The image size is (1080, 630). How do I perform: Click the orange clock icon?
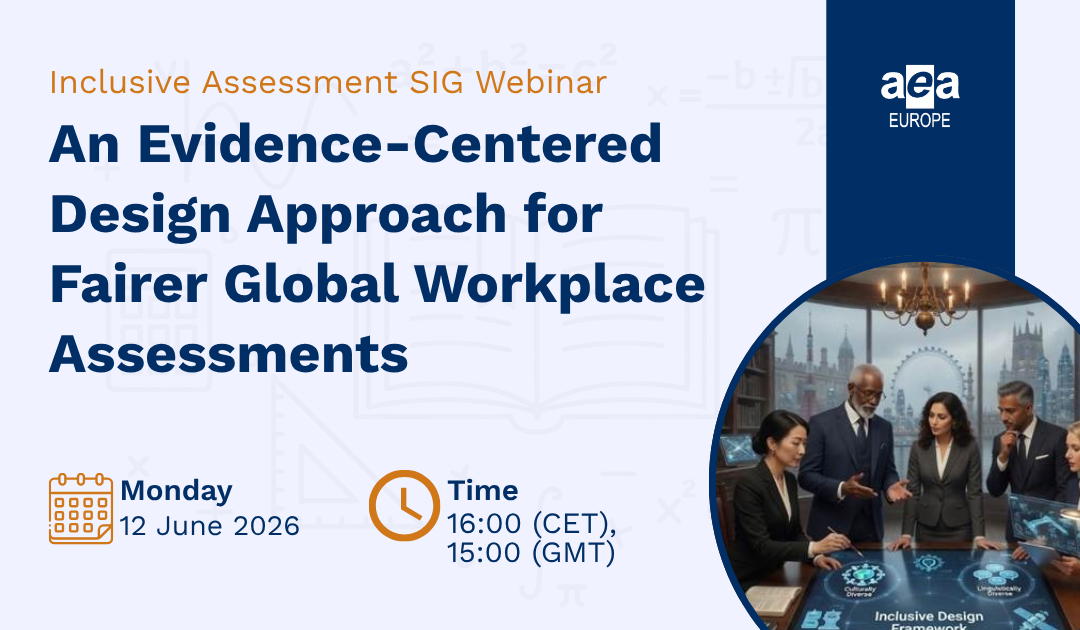[x=404, y=505]
